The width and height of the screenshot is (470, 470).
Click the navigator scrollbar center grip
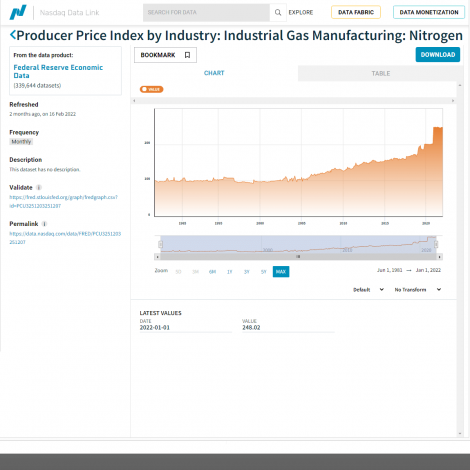[x=298, y=257]
